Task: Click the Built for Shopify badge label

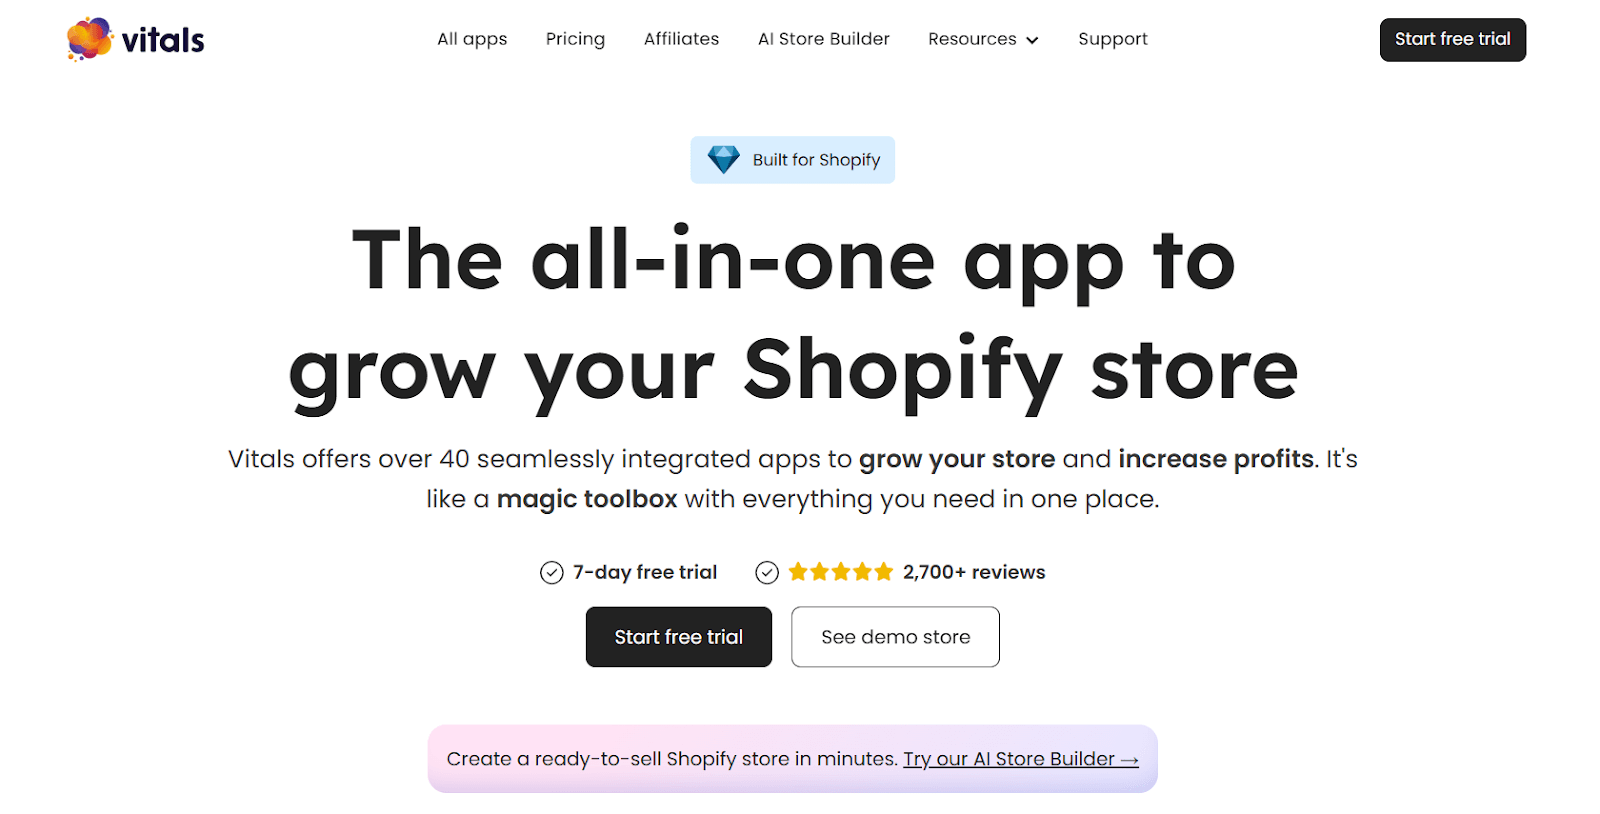Action: (x=816, y=160)
